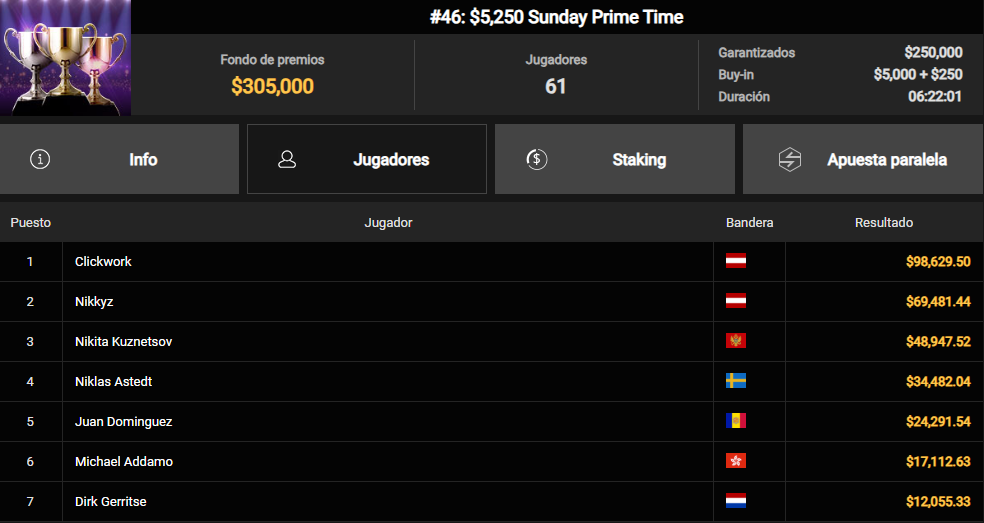This screenshot has height=523, width=984.
Task: Click the Dutch flag for Dirk Gerritse
Action: pyautogui.click(x=735, y=501)
